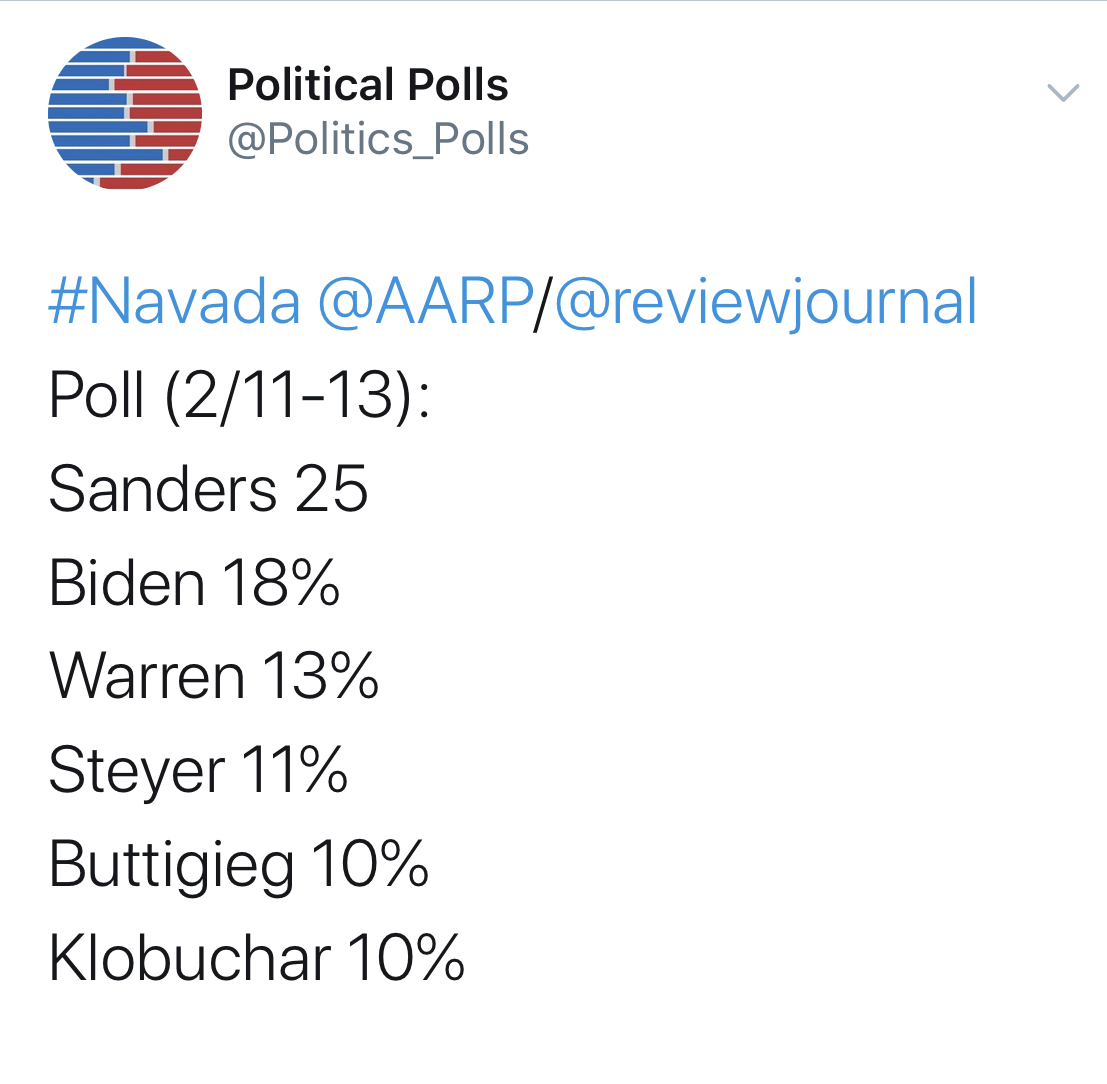
Task: Open the Political Polls profile avatar
Action: (125, 113)
